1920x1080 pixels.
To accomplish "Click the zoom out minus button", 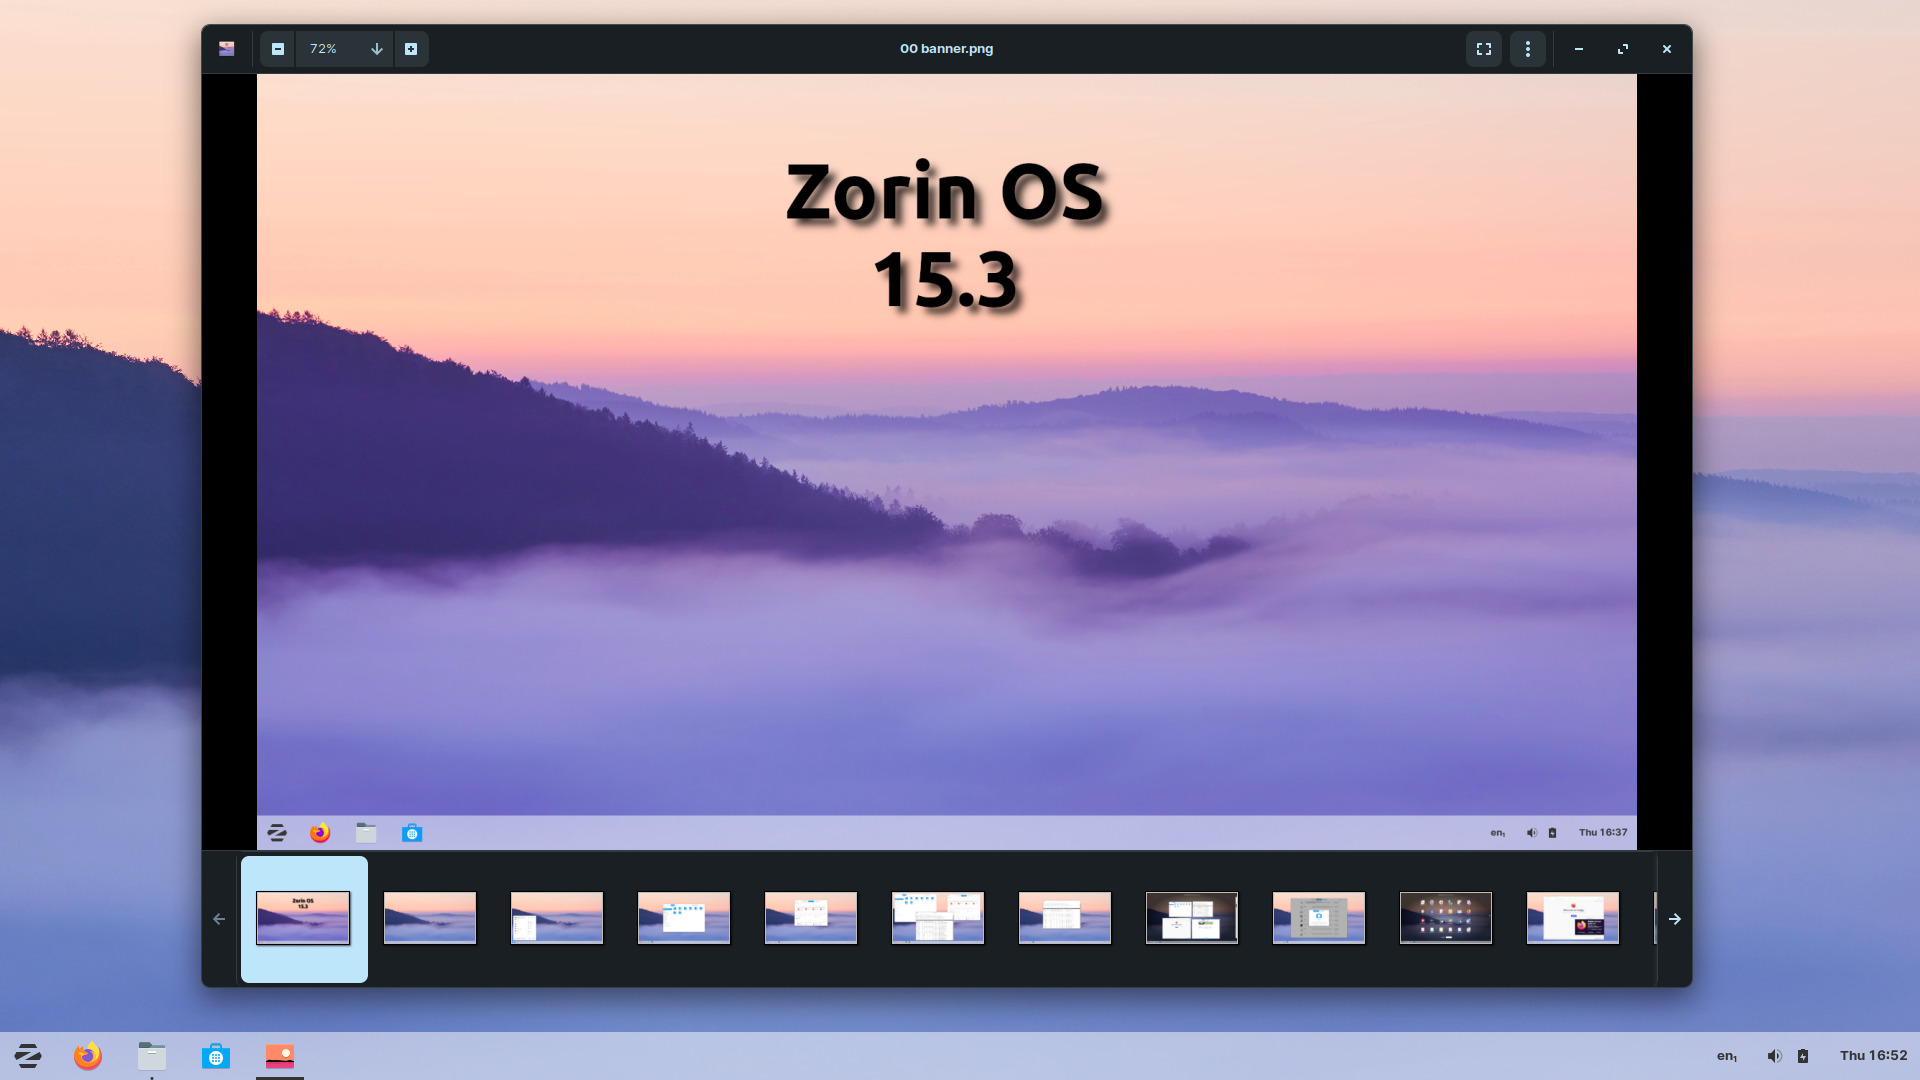I will (278, 49).
